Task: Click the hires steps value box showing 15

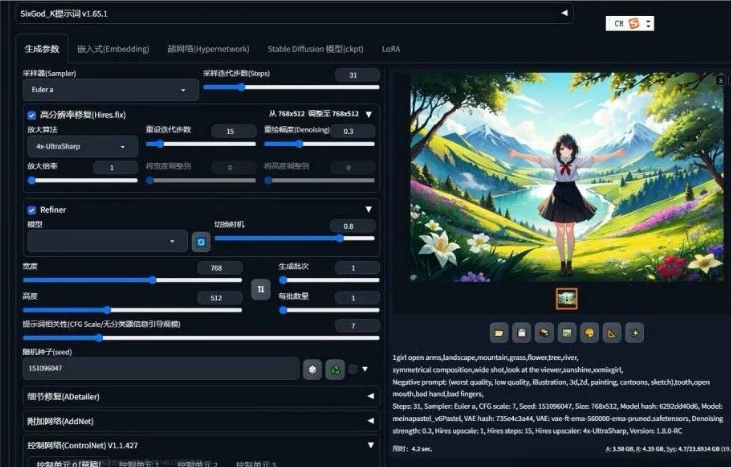Action: click(234, 131)
